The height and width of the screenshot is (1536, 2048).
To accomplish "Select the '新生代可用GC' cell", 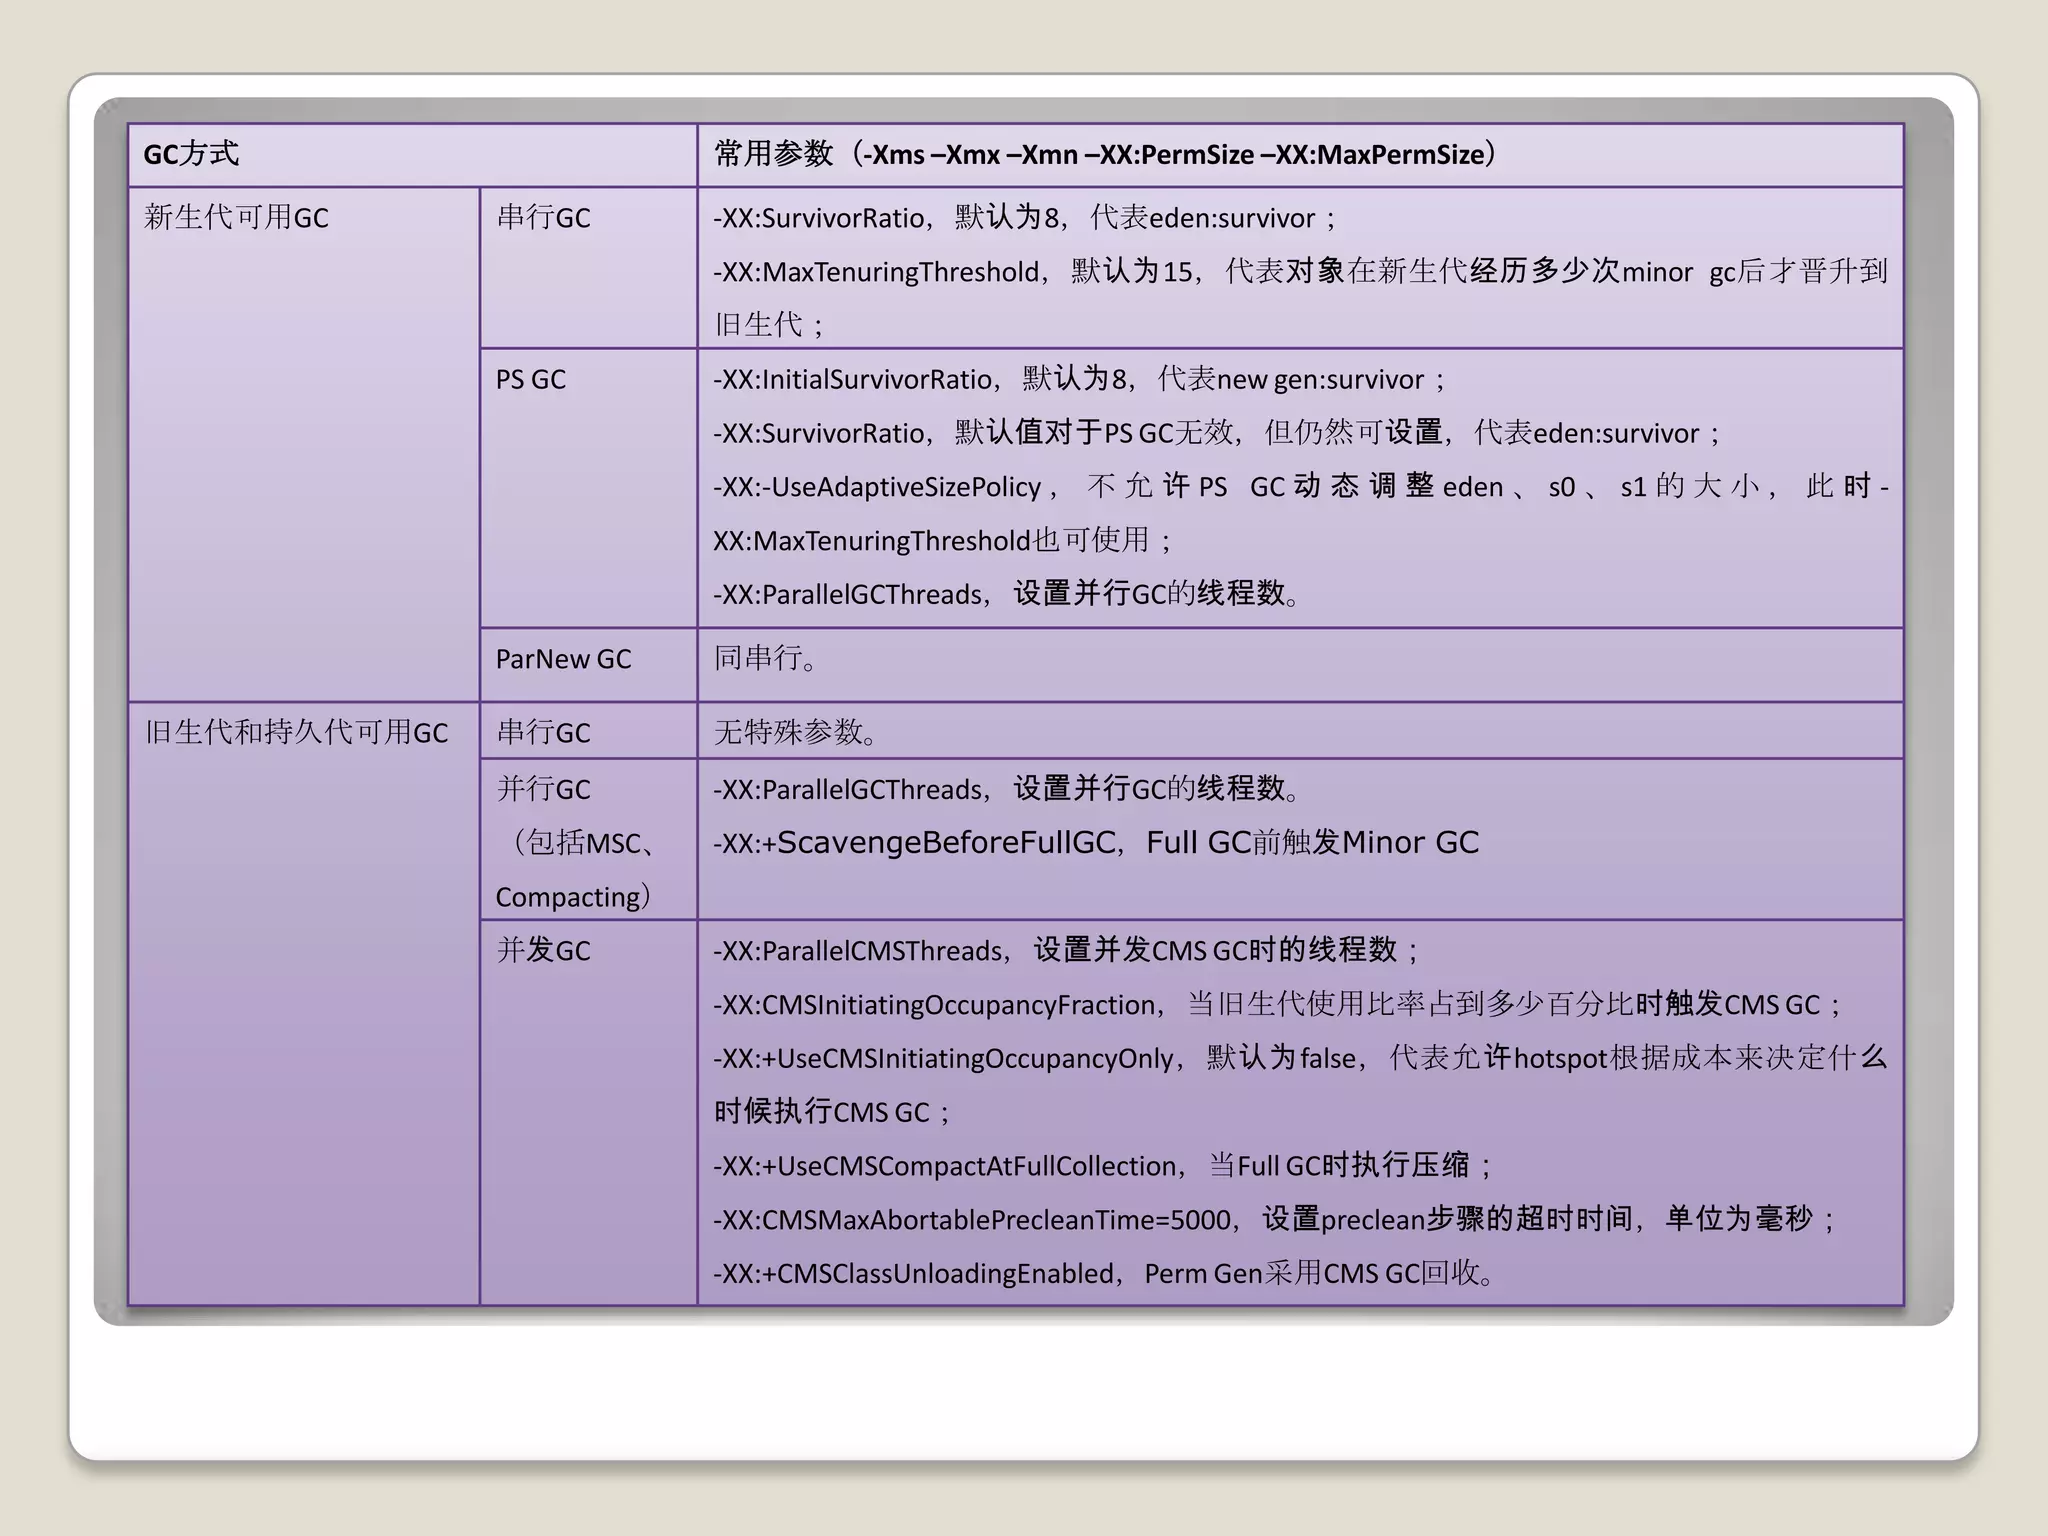I will 304,444.
